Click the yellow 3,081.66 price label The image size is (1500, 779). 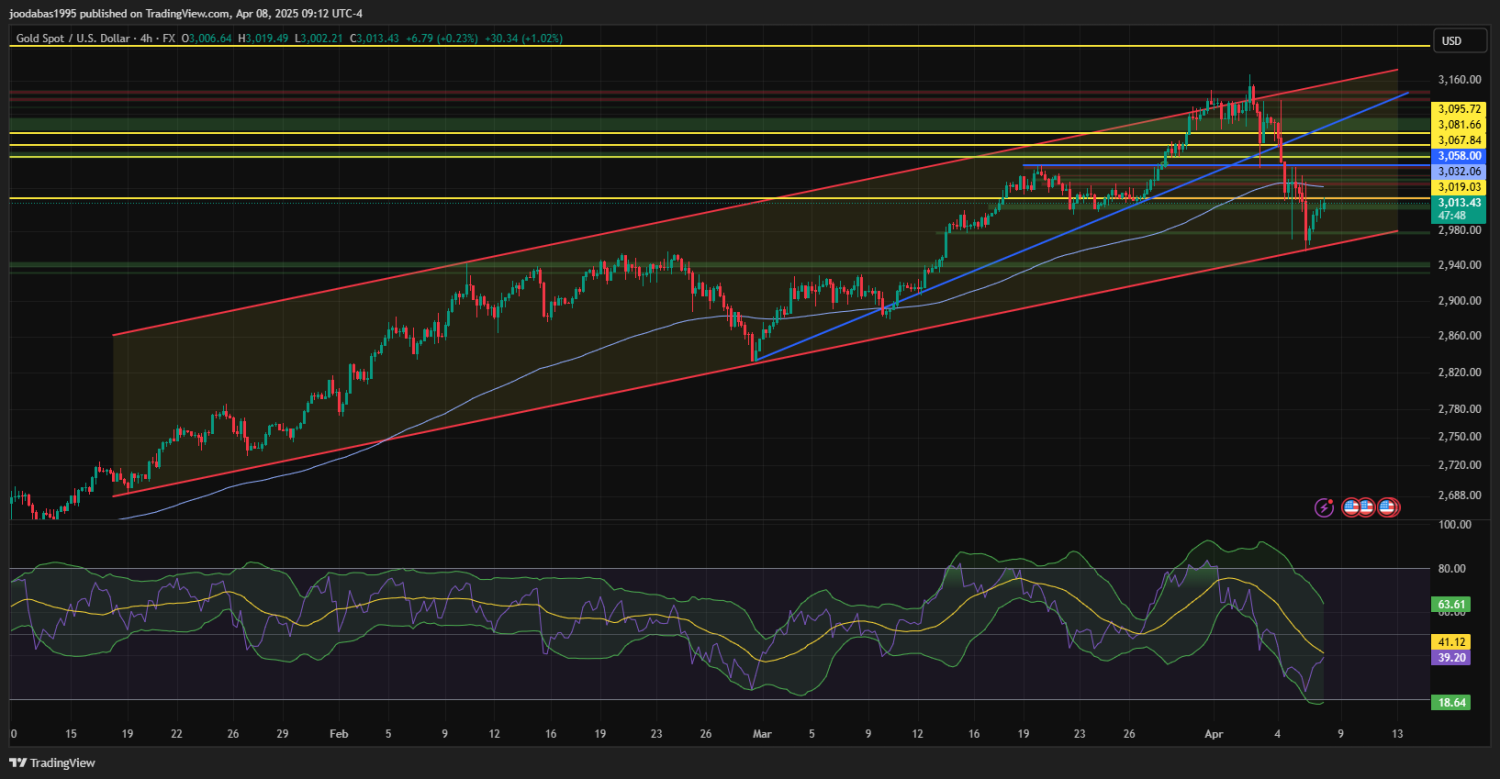tap(1458, 124)
